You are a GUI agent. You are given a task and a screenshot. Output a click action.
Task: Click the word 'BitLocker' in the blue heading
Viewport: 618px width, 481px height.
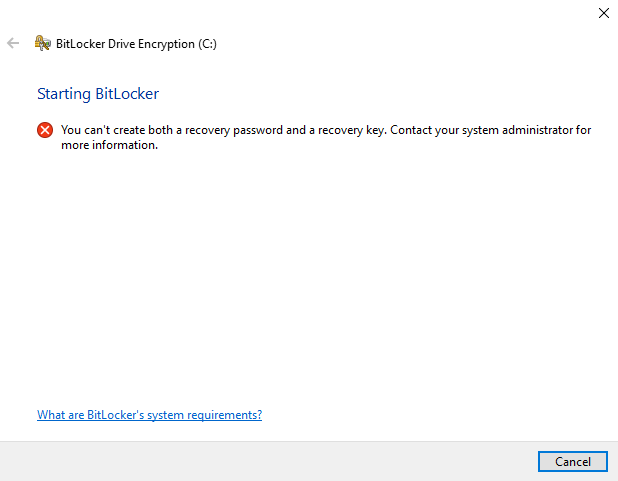click(127, 94)
